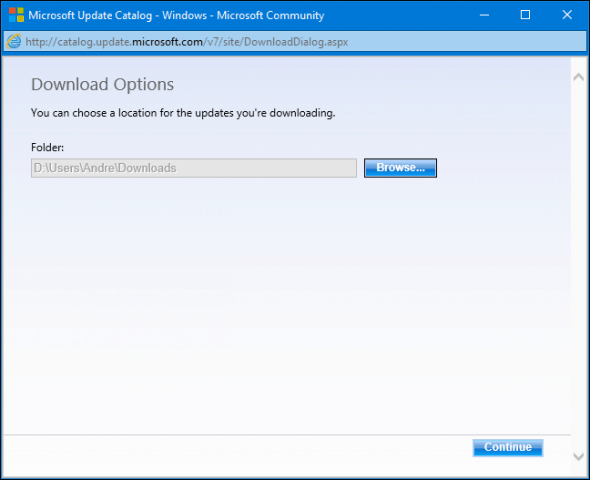The image size is (590, 480).
Task: Click the Continue button
Action: point(508,447)
